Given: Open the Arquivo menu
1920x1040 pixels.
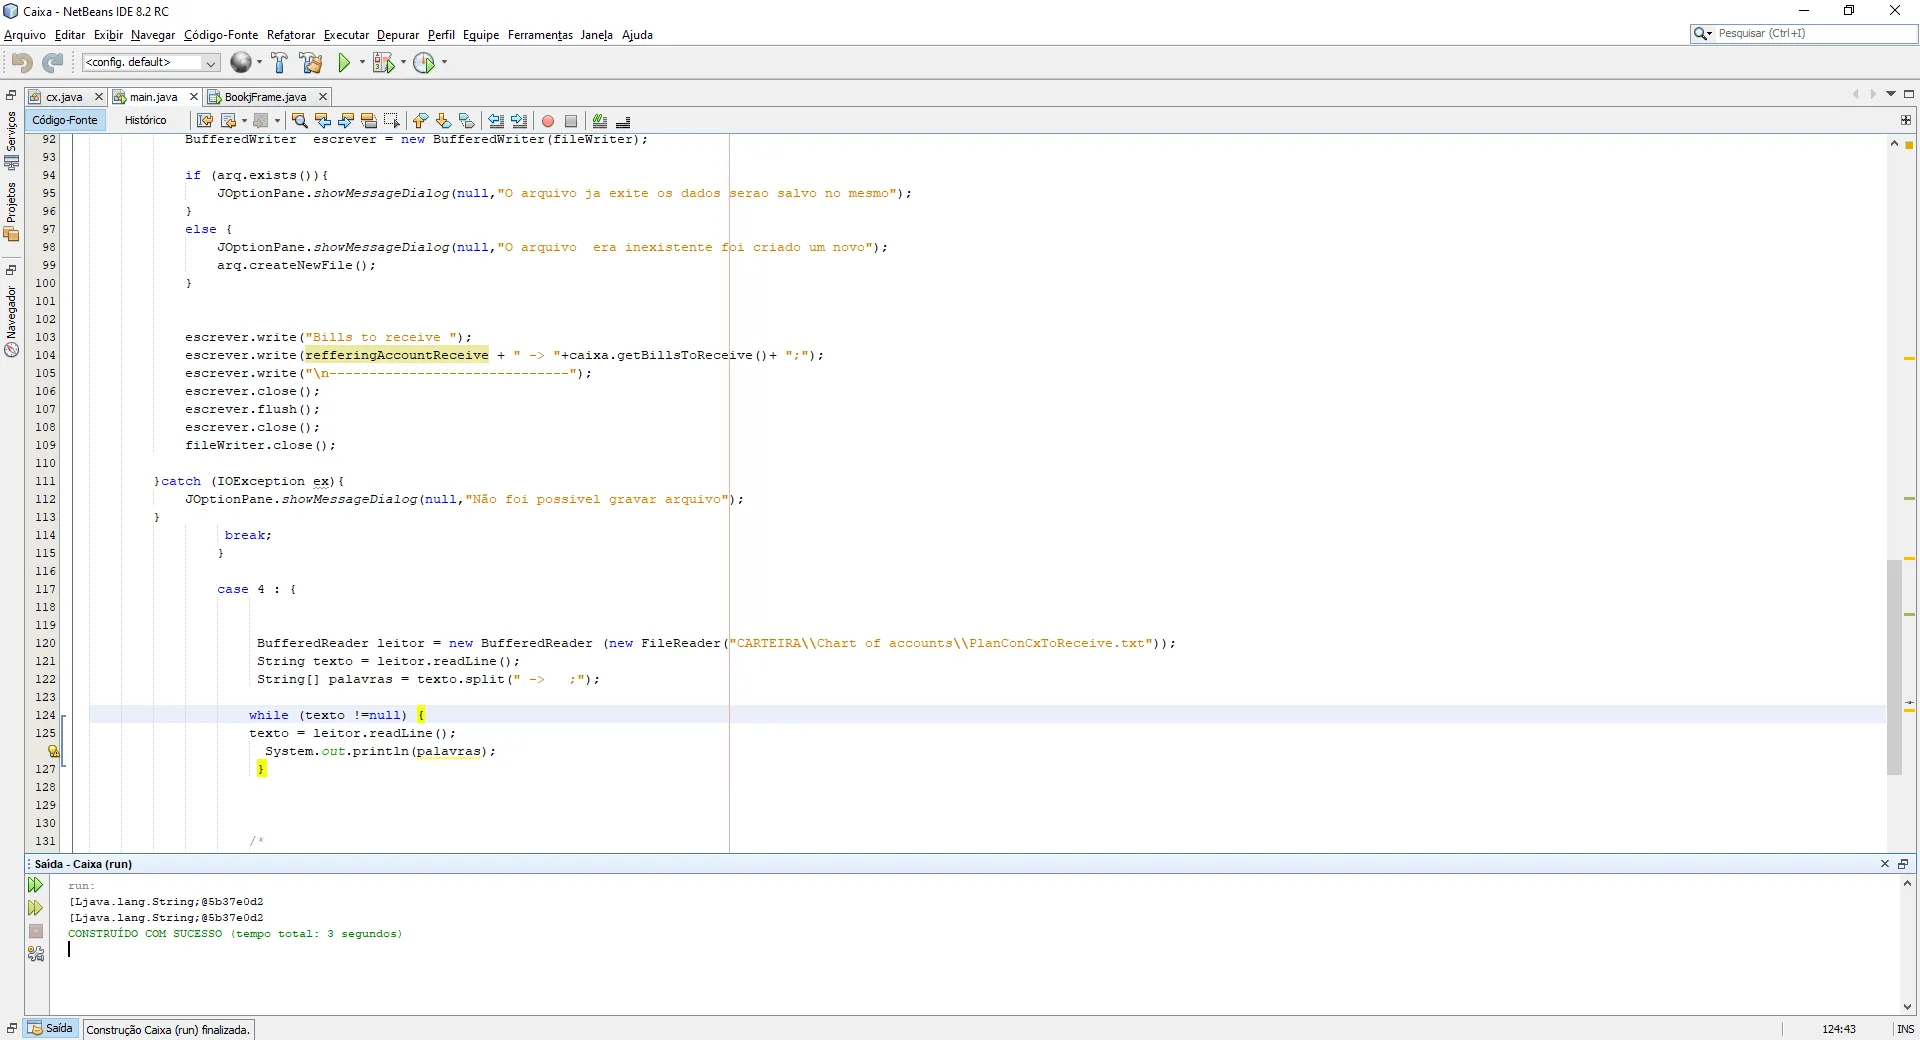Looking at the screenshot, I should pos(25,35).
